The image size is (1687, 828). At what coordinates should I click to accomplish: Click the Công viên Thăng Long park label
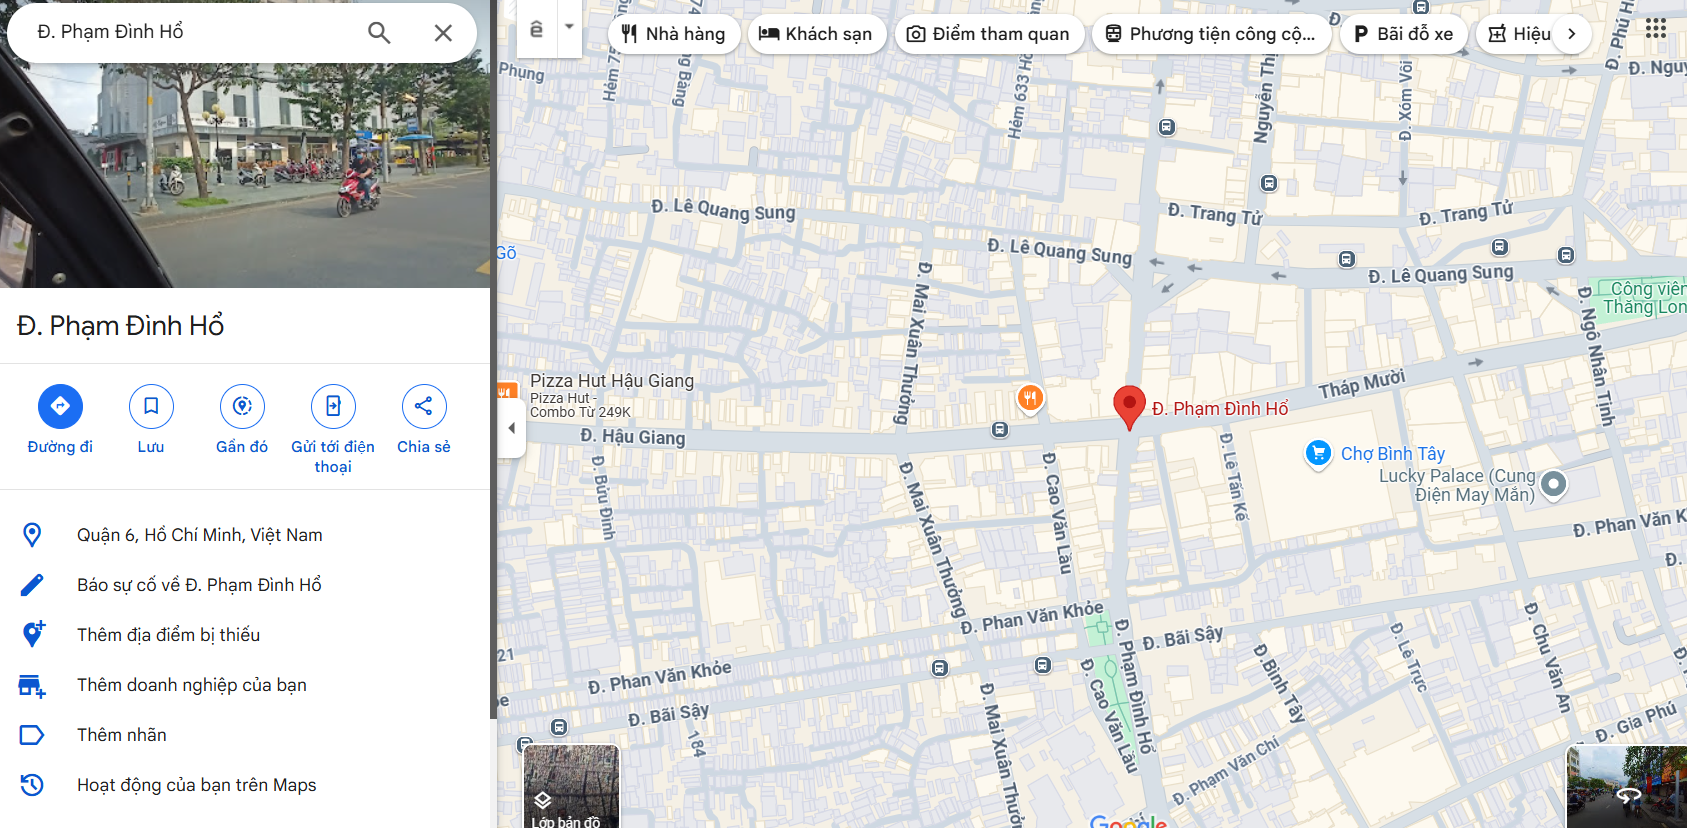point(1645,298)
